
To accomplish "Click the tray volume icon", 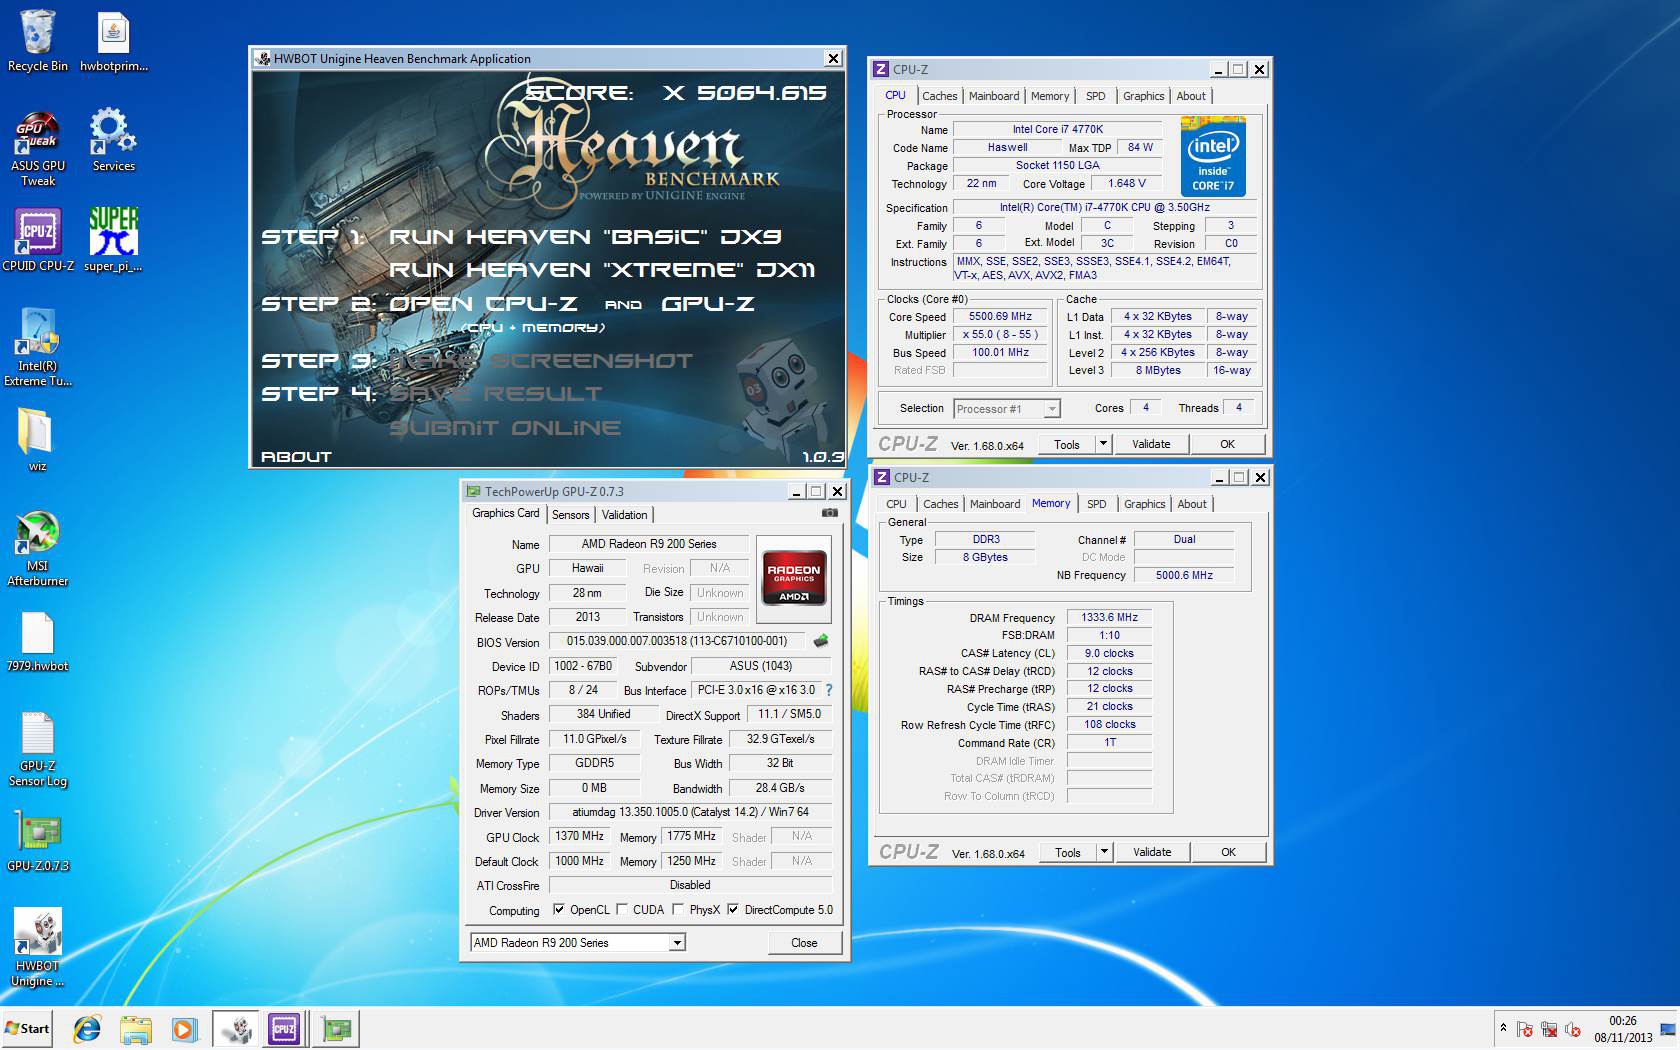I will pos(1572,1029).
